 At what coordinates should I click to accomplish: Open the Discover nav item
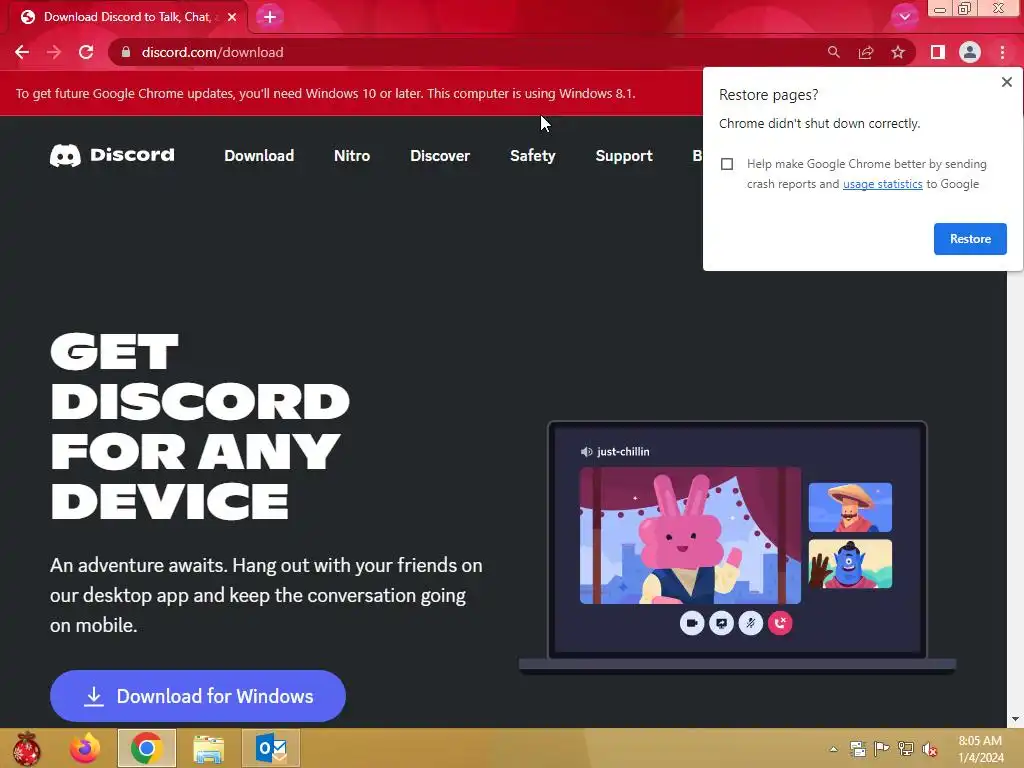click(440, 155)
